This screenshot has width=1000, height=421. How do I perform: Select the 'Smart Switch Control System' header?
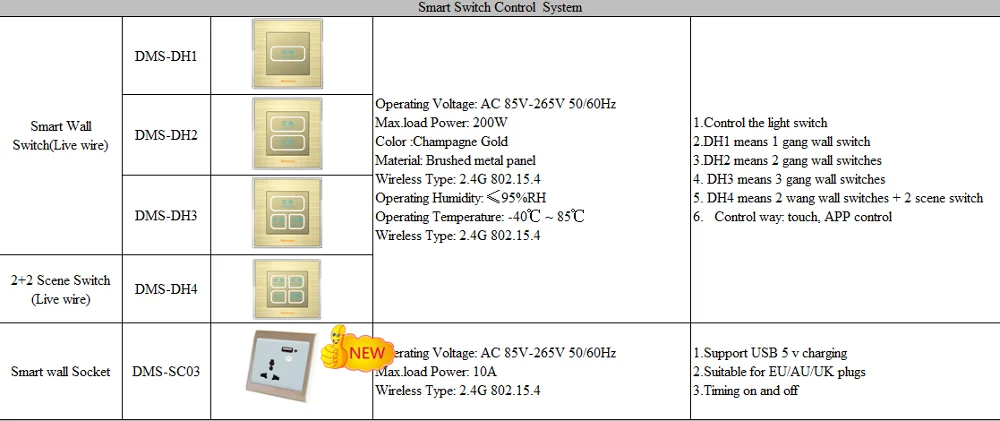[500, 8]
